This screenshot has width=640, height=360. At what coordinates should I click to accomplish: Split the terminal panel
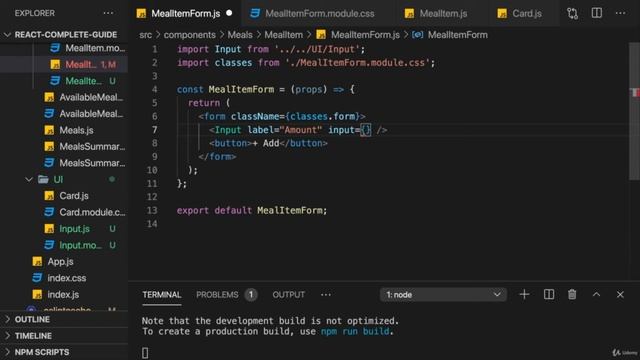[549, 294]
